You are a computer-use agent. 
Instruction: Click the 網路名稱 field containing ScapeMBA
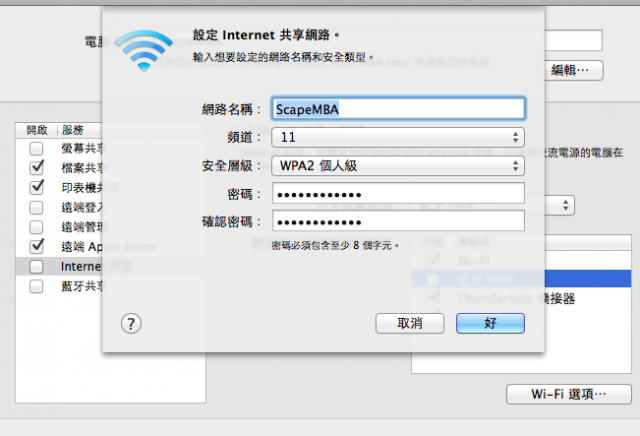point(398,109)
